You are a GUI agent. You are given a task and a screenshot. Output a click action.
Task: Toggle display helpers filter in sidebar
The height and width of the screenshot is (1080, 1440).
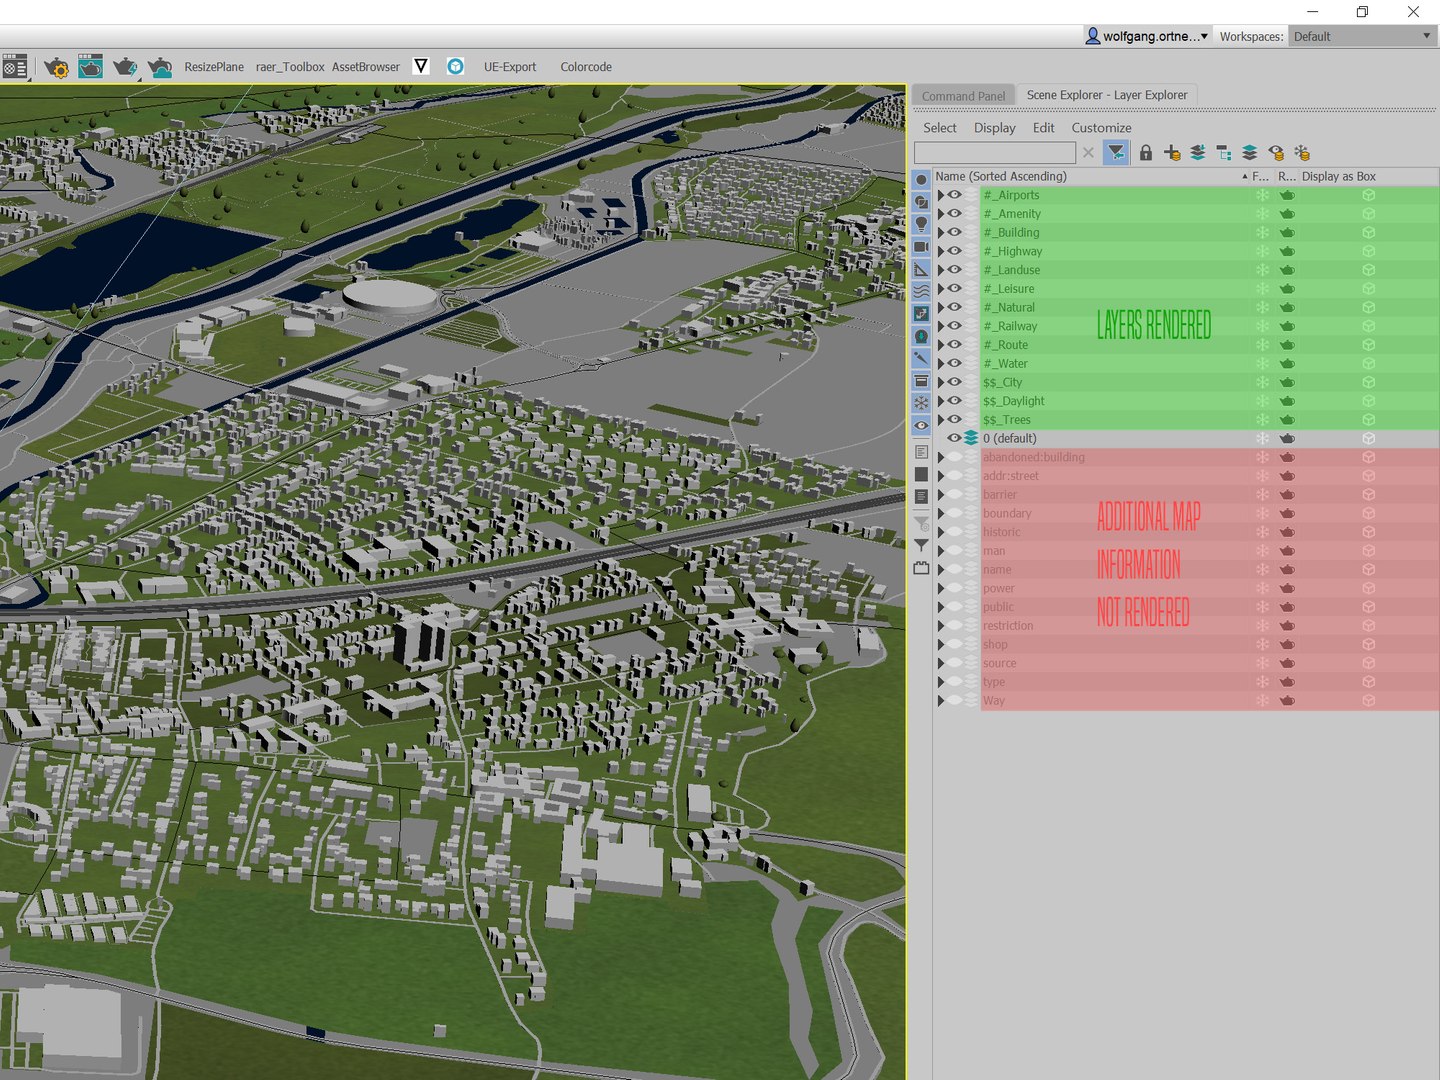coord(921,269)
